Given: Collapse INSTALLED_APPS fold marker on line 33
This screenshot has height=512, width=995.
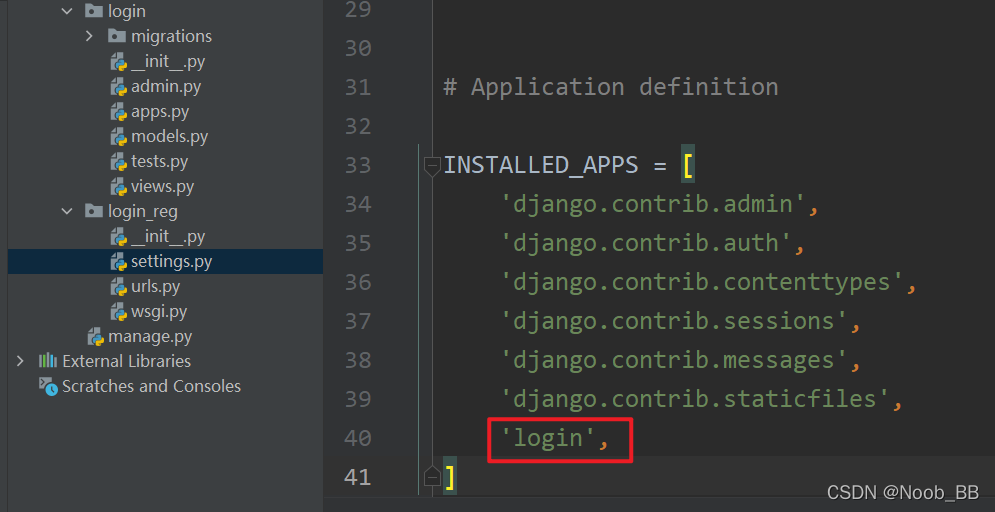Looking at the screenshot, I should (432, 166).
